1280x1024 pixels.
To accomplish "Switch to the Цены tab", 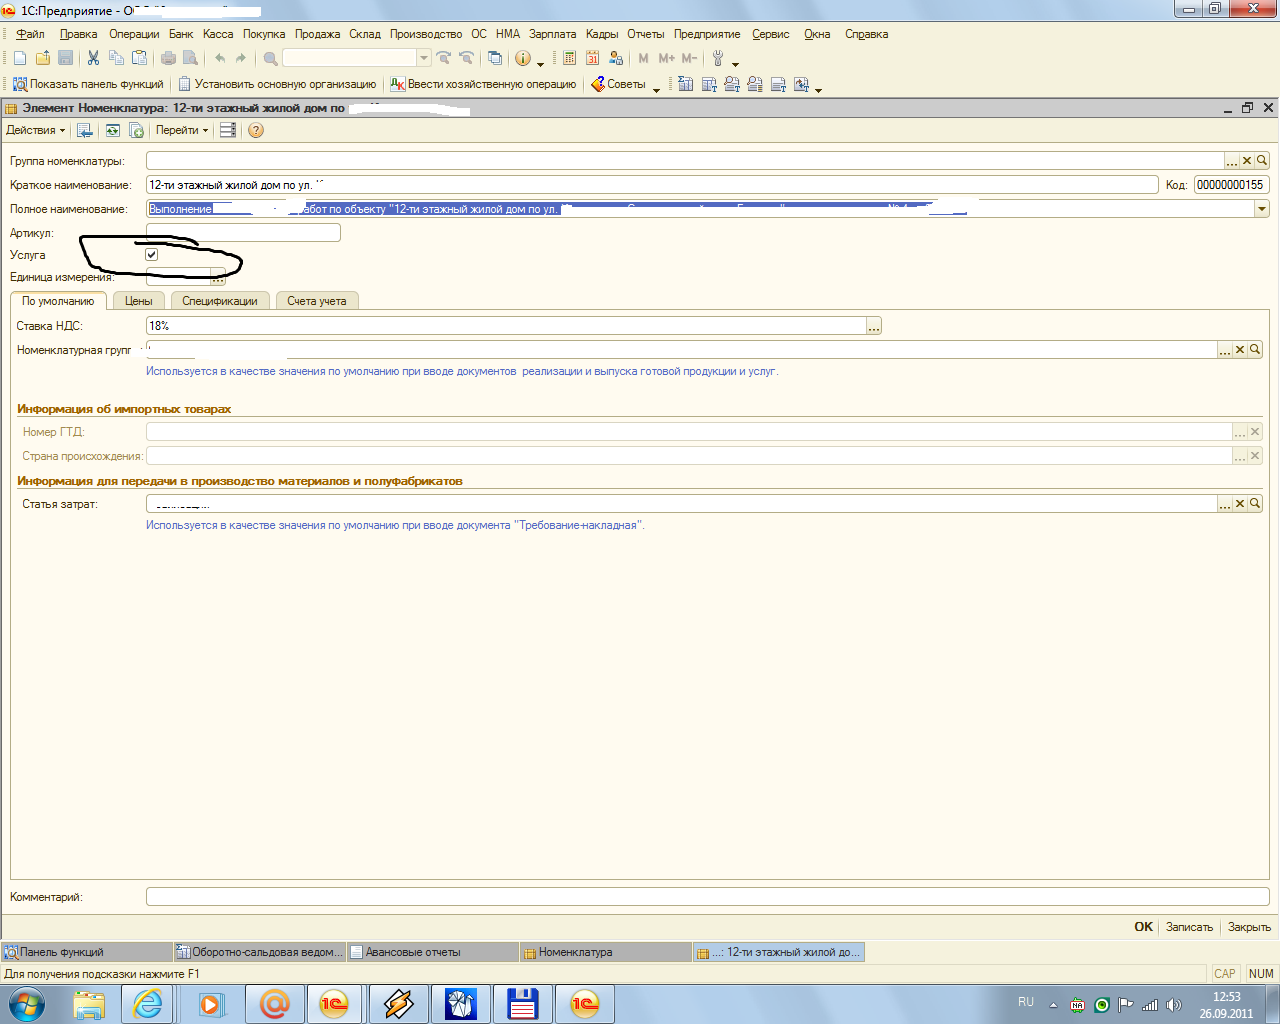I will coord(138,301).
